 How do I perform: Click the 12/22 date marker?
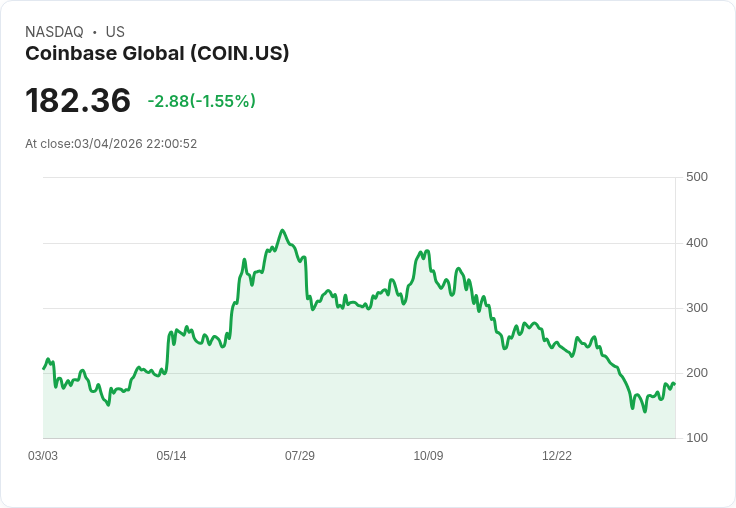point(557,456)
